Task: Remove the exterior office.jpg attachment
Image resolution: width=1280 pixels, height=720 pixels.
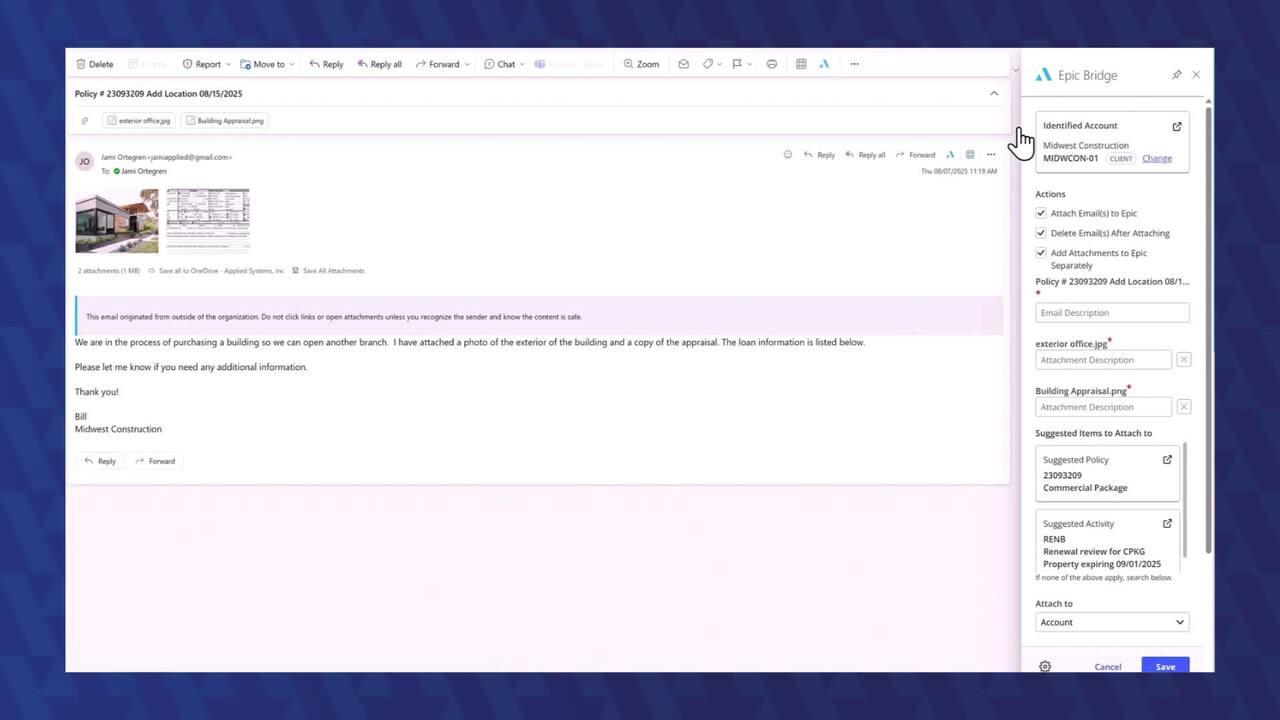Action: point(1184,360)
